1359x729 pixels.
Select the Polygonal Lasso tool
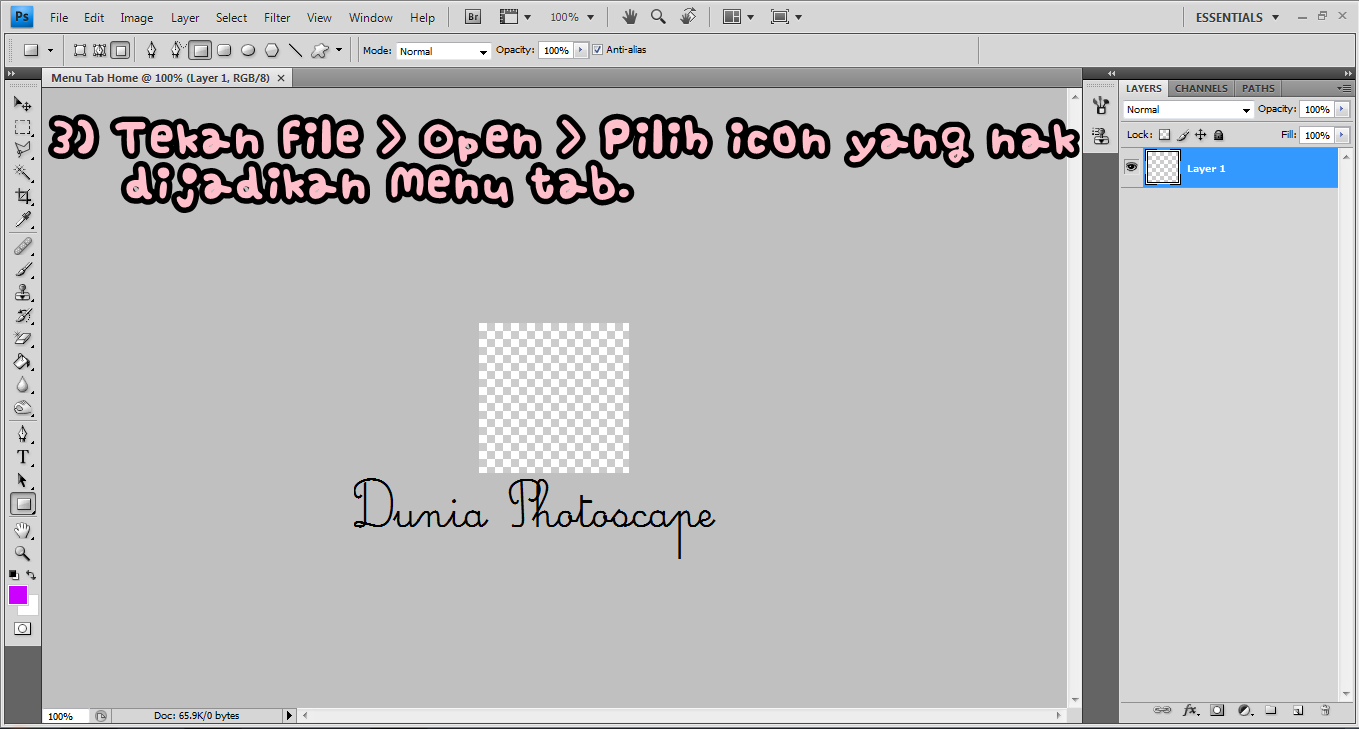(x=22, y=150)
